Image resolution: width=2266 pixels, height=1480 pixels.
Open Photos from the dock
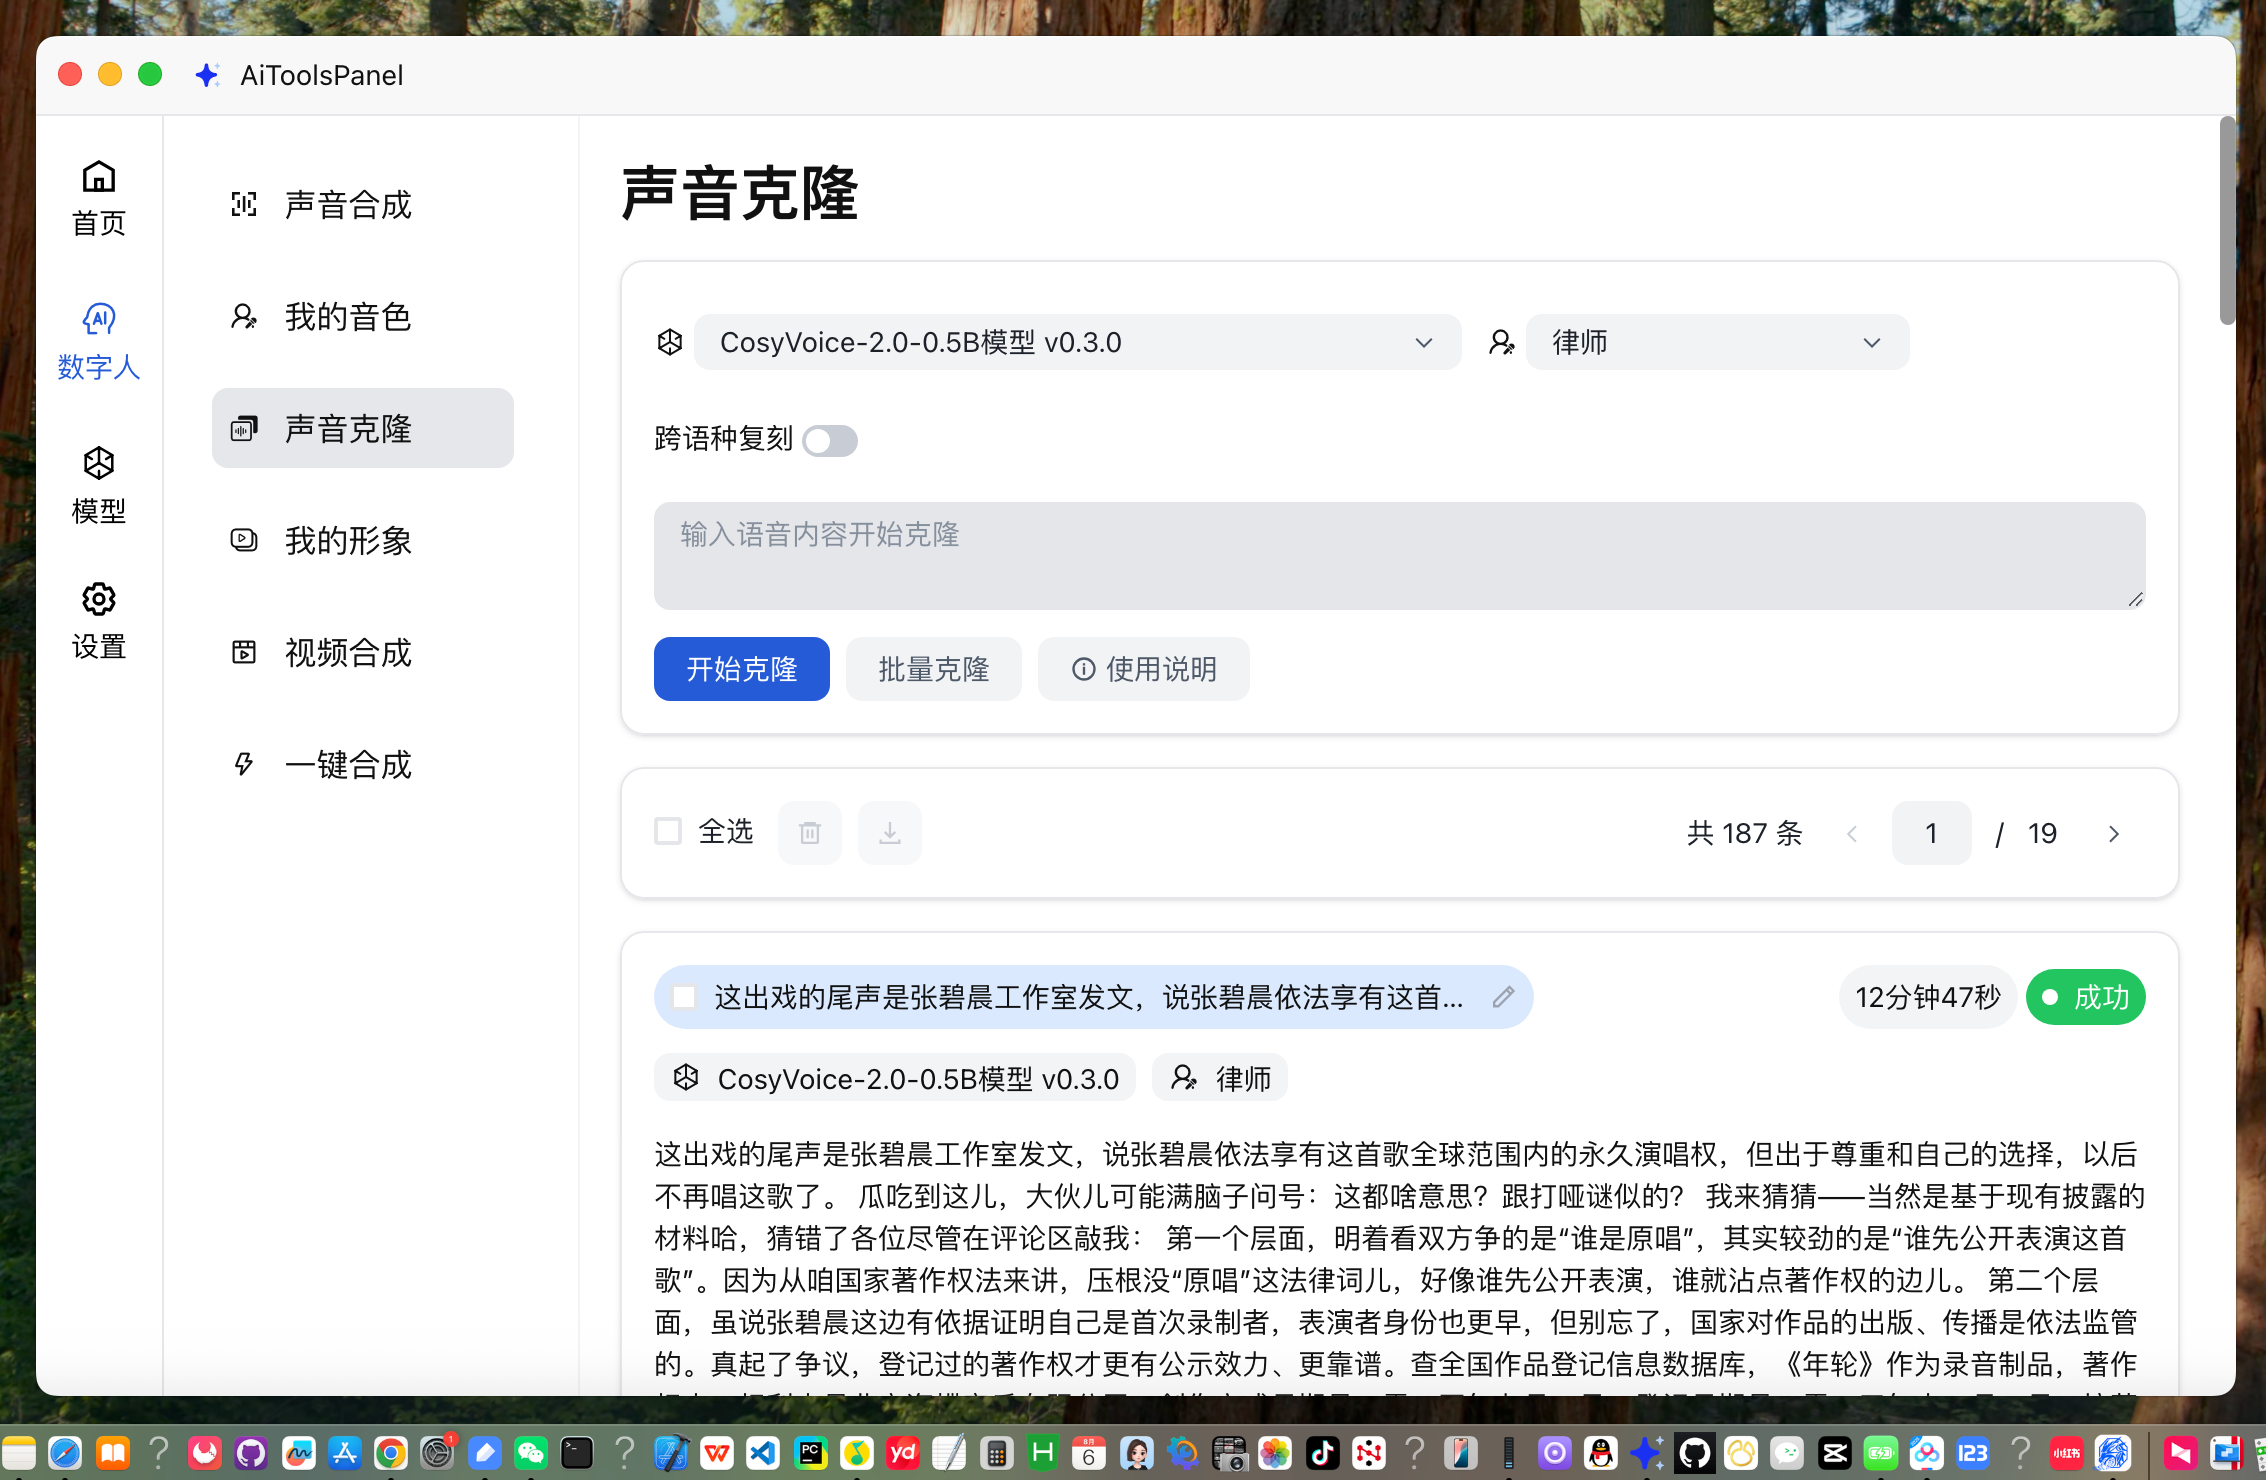[1275, 1452]
